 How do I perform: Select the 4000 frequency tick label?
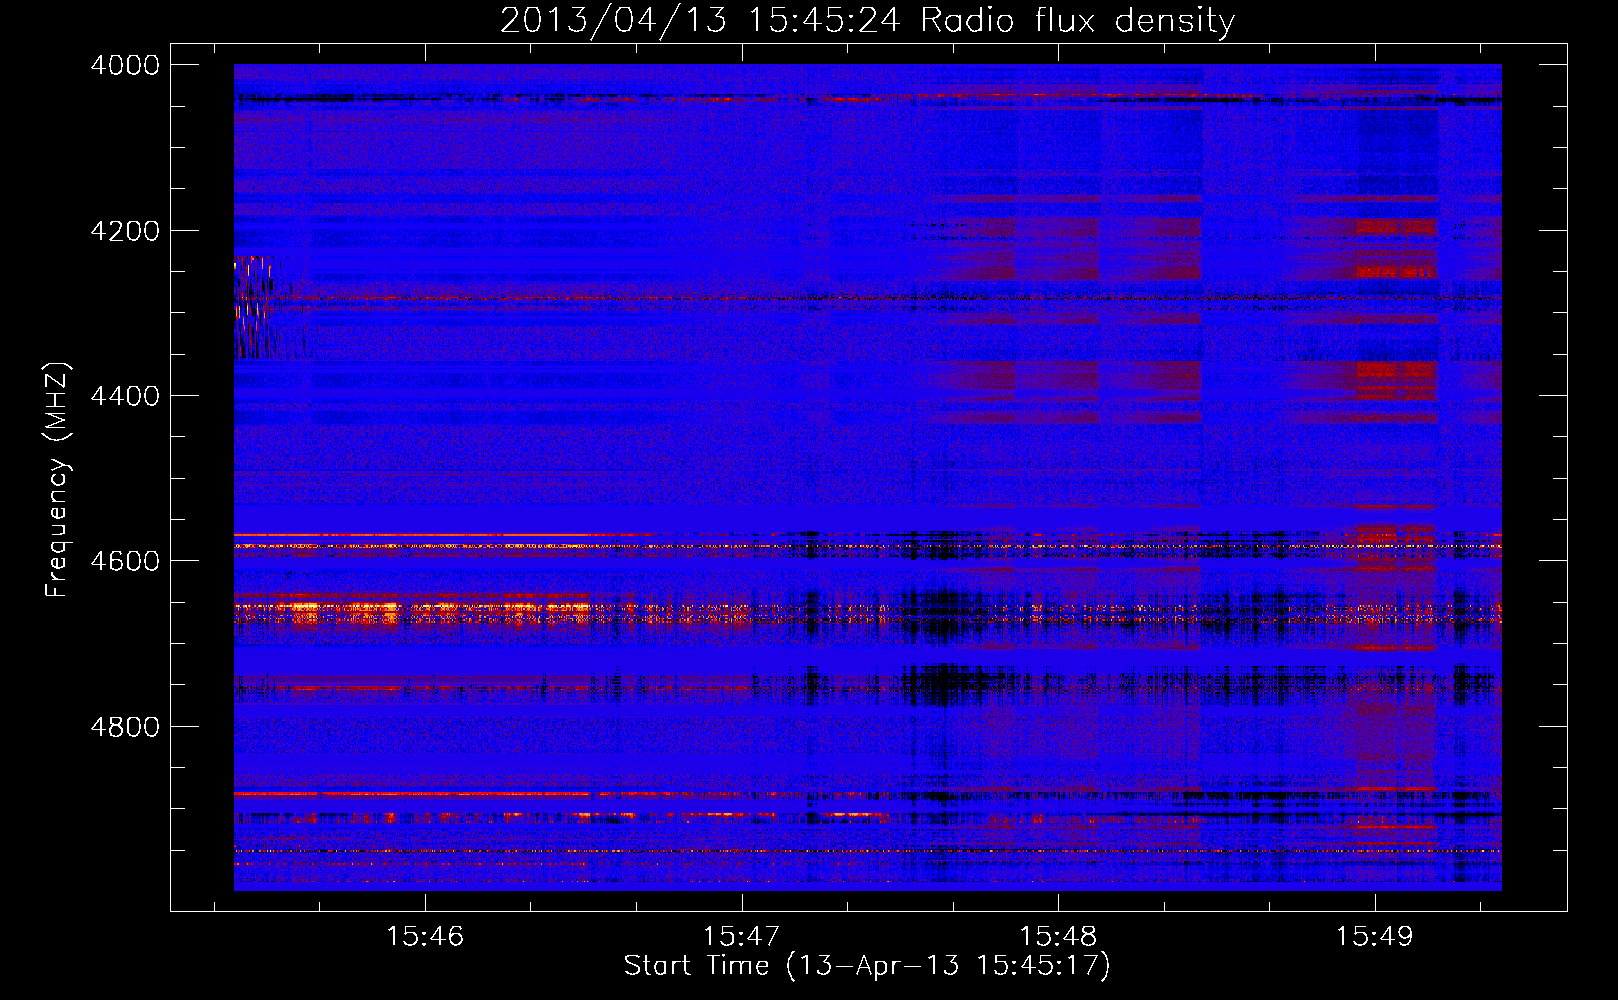pyautogui.click(x=125, y=65)
